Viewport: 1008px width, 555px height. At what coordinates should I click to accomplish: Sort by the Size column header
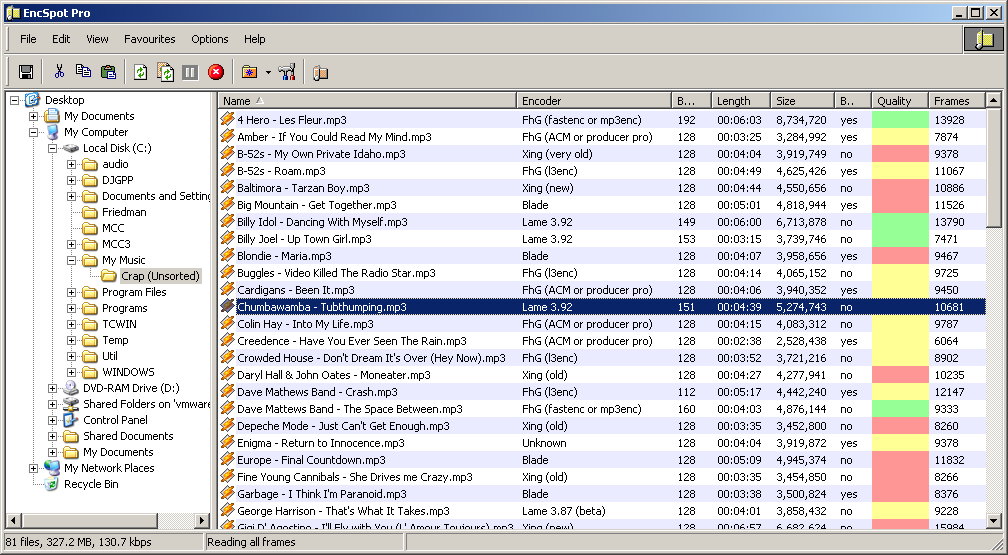tap(802, 101)
